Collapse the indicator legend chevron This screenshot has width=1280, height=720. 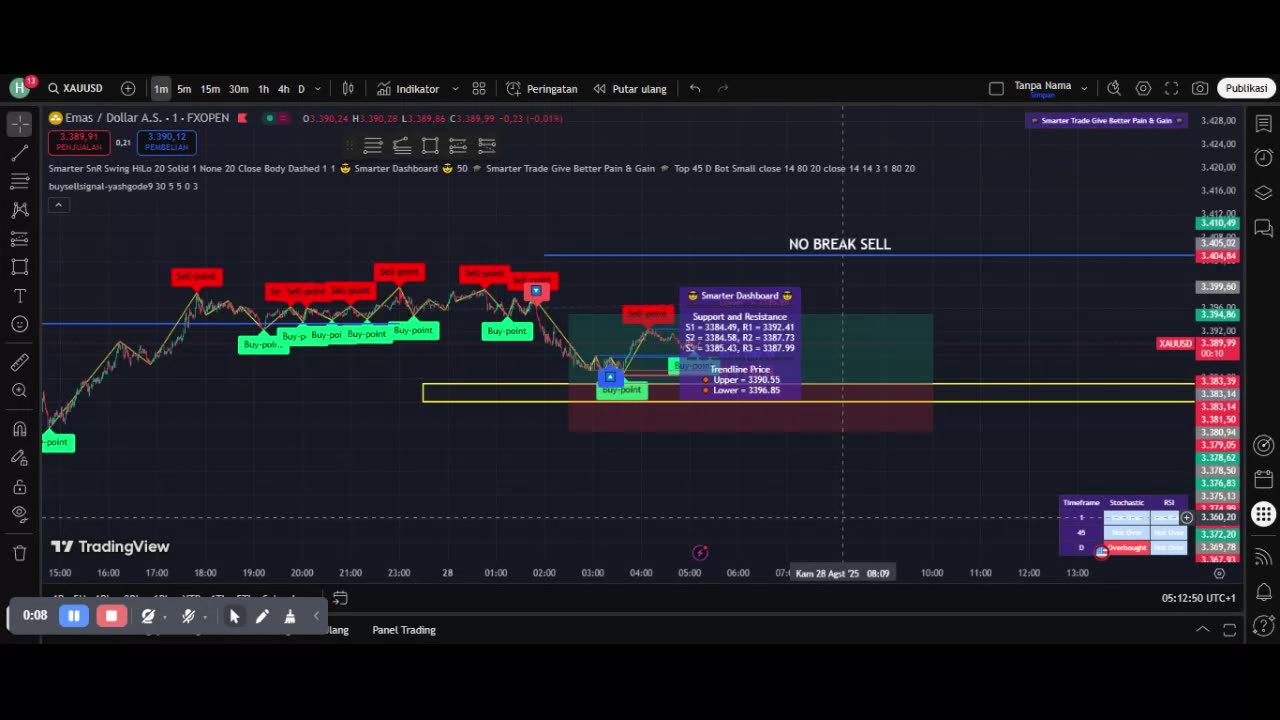point(58,205)
